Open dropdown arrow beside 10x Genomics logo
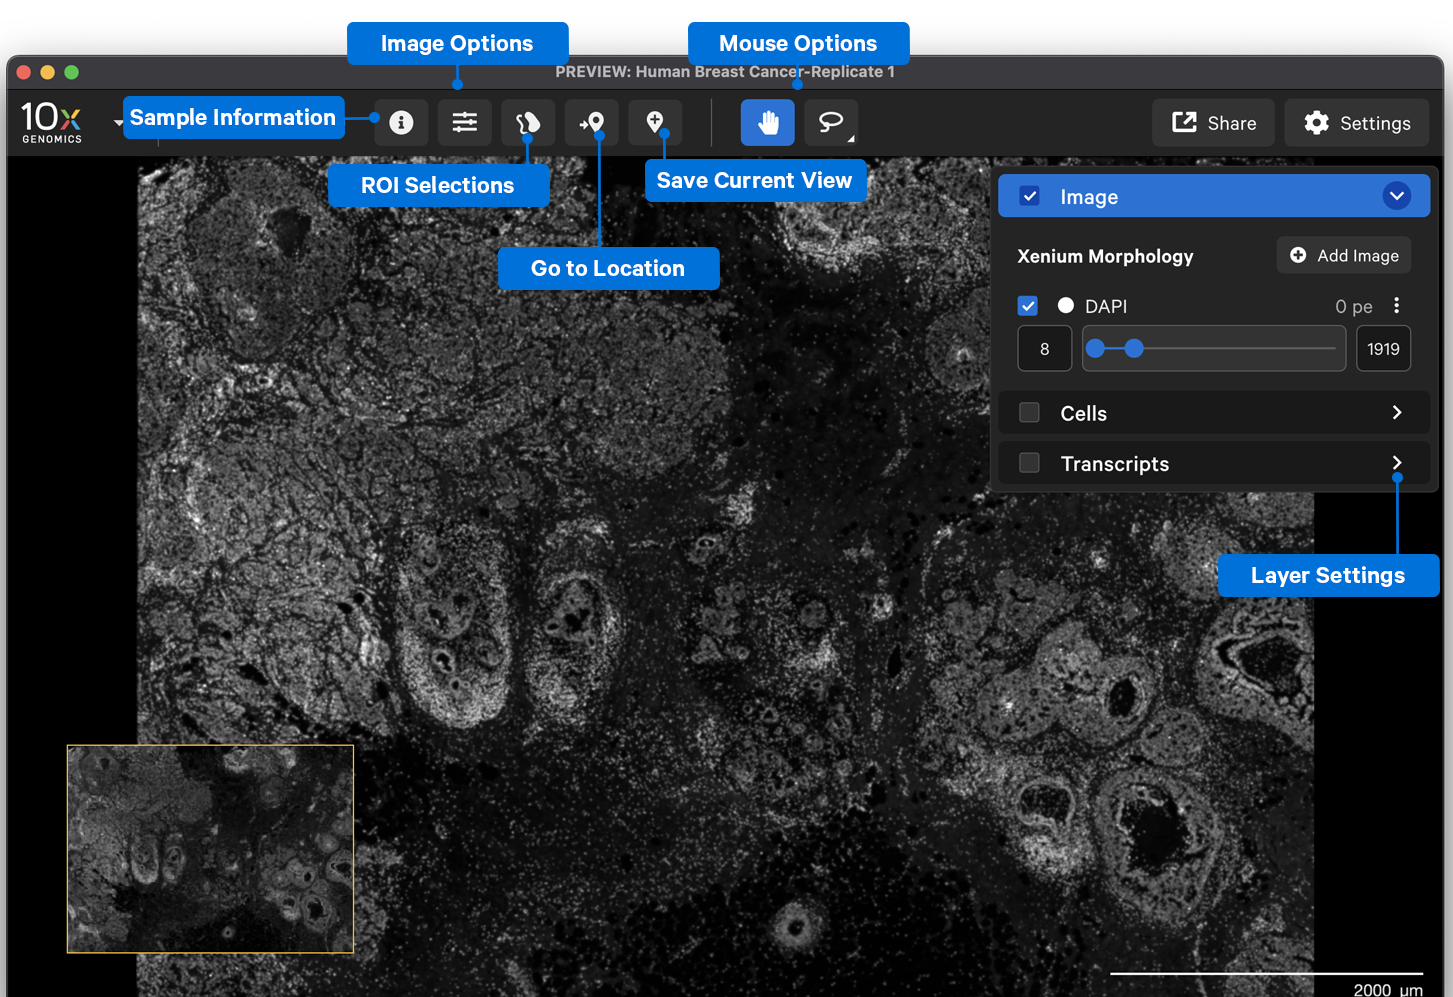The image size is (1453, 997). click(118, 123)
